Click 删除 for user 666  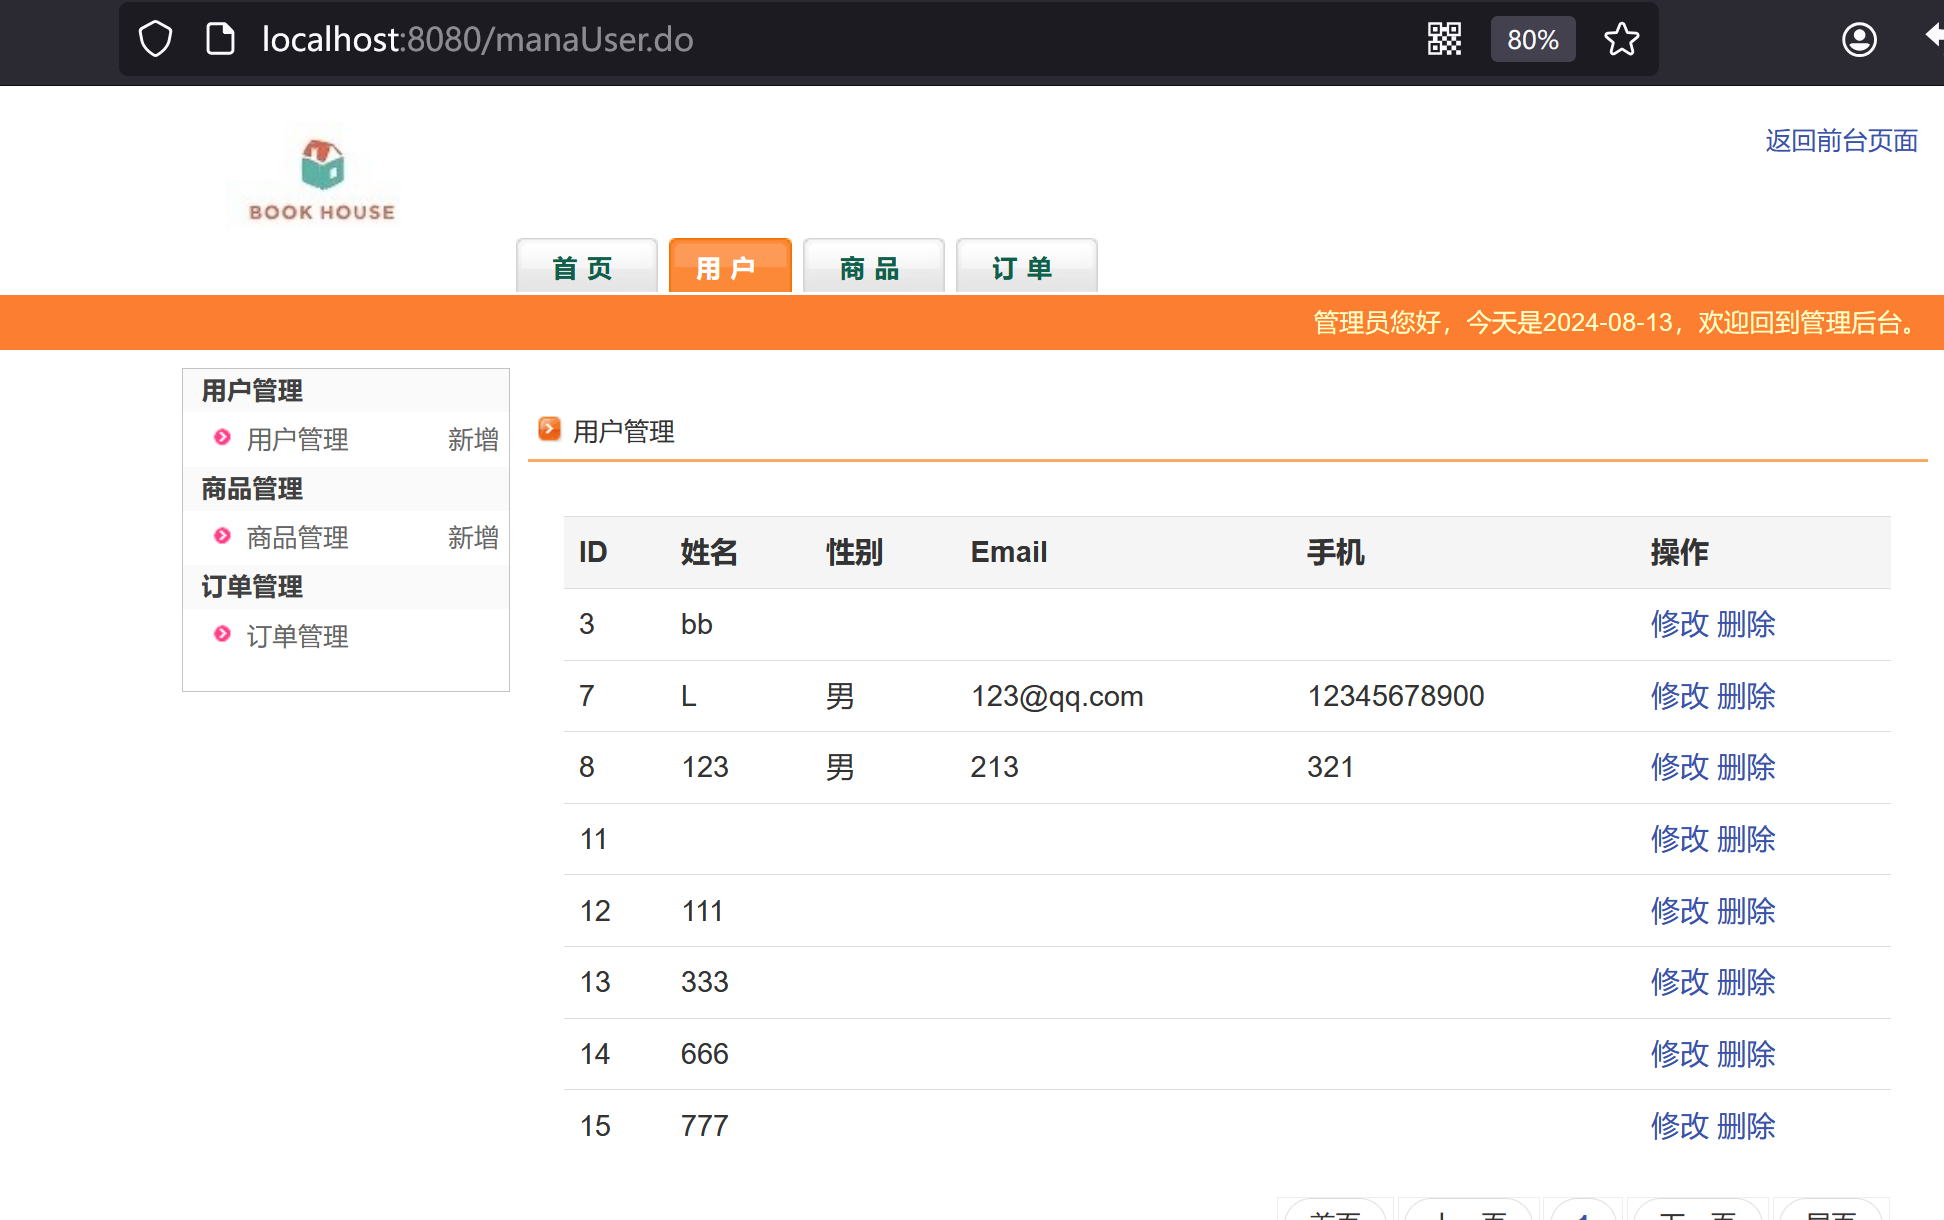[x=1746, y=1054]
